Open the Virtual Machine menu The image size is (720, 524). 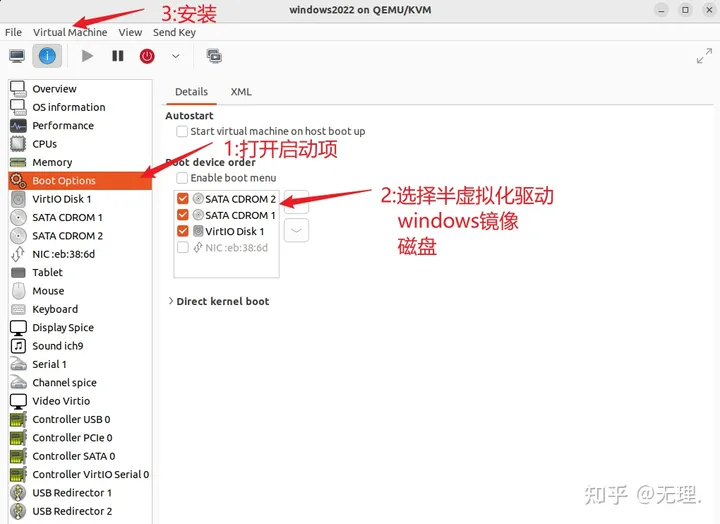pyautogui.click(x=70, y=32)
